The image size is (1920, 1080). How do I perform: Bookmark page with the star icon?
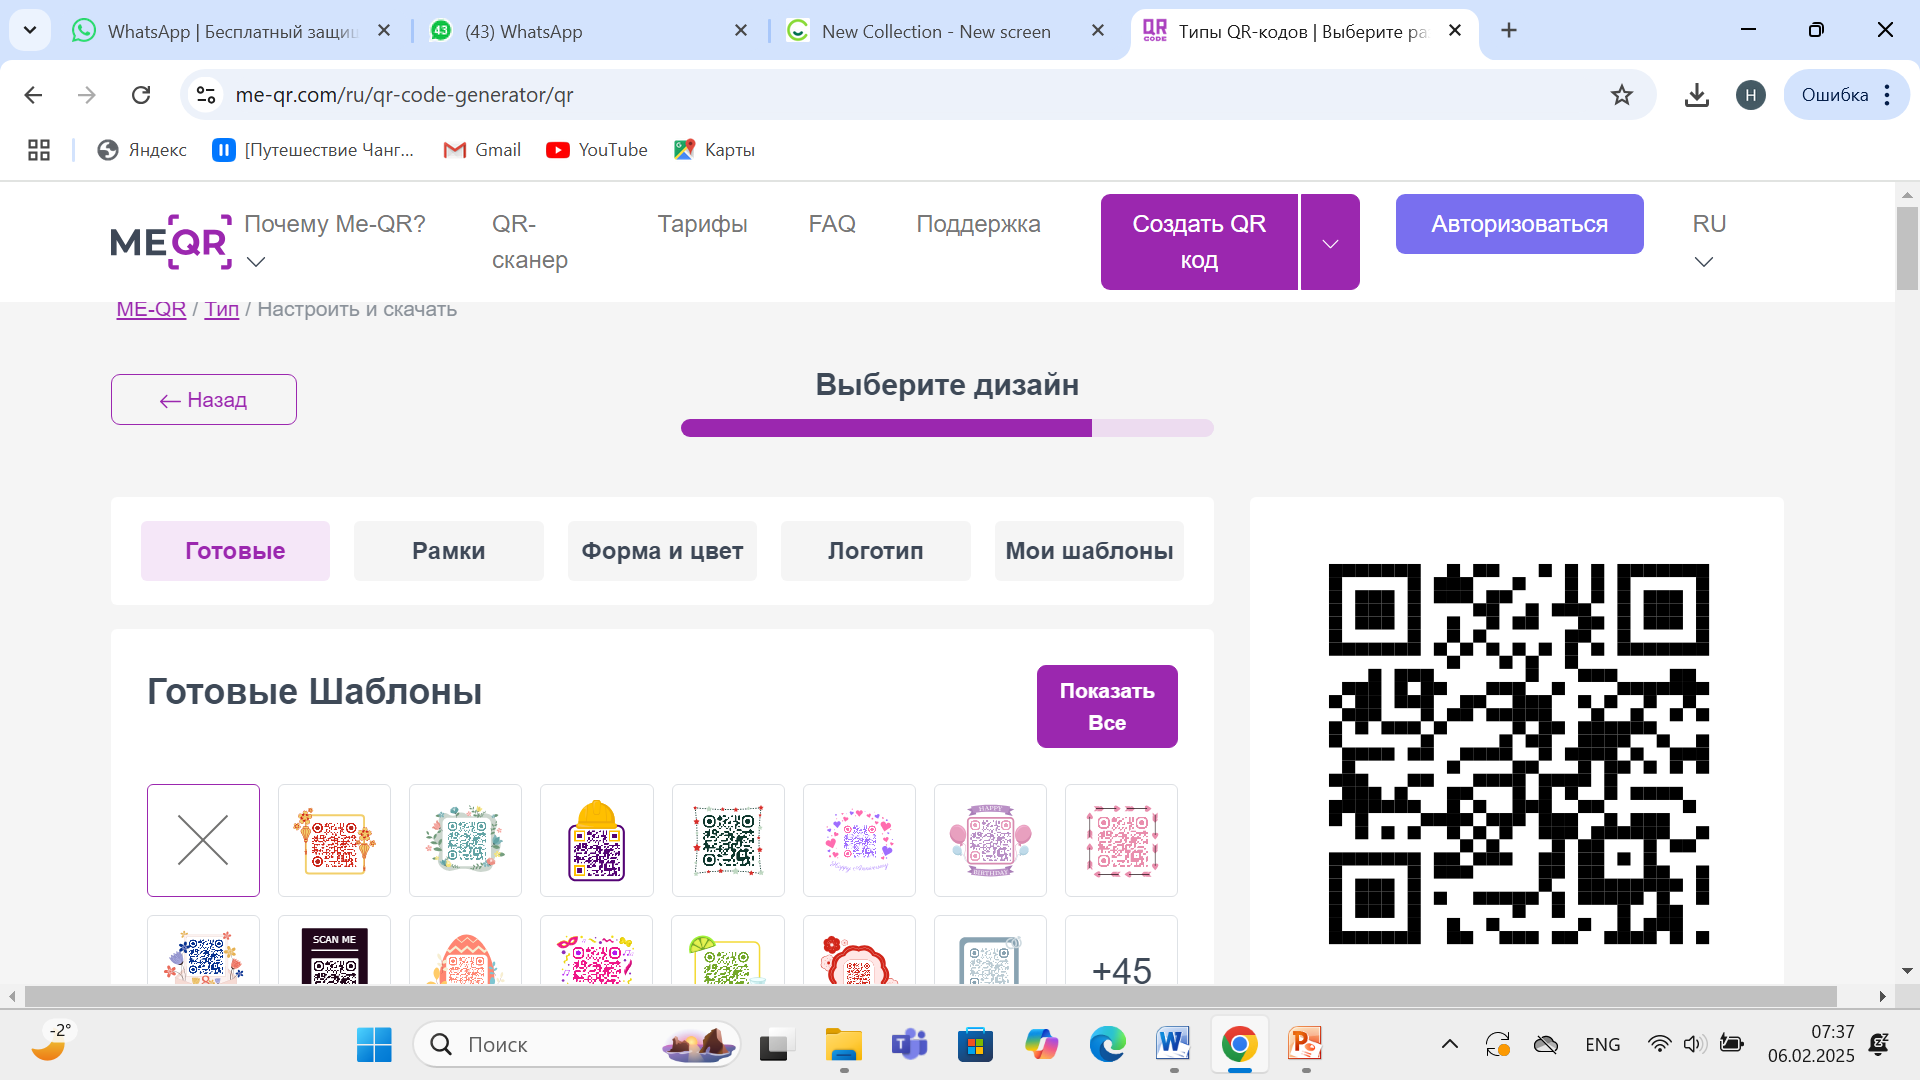coord(1621,95)
